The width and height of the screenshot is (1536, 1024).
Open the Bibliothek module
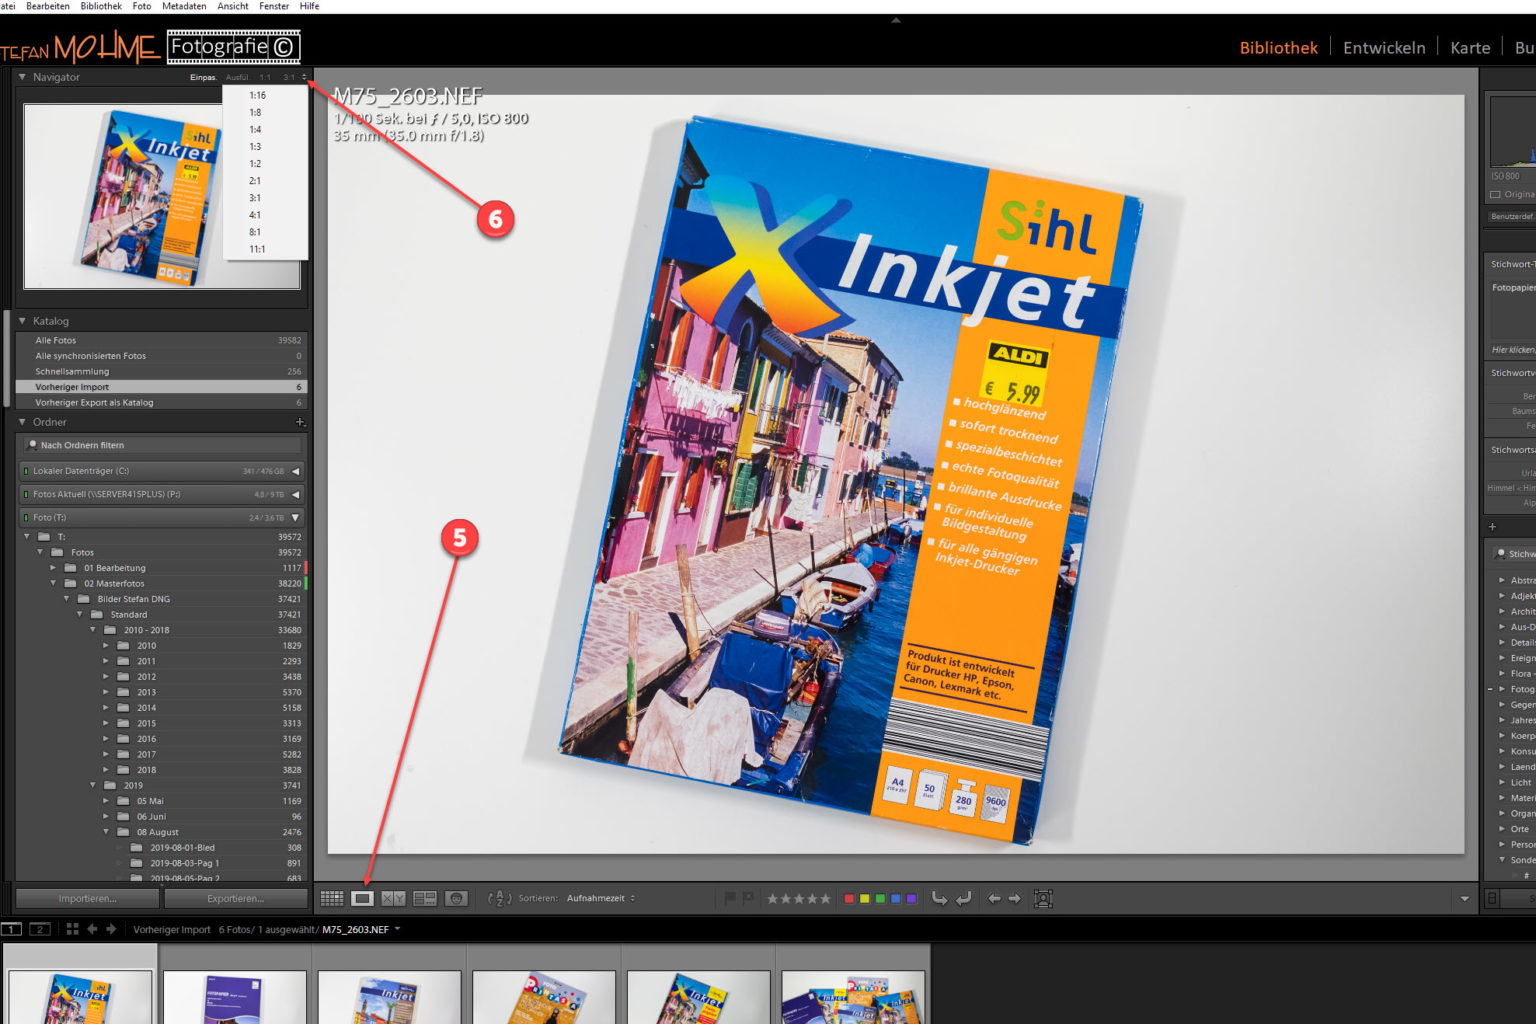pyautogui.click(x=1278, y=47)
